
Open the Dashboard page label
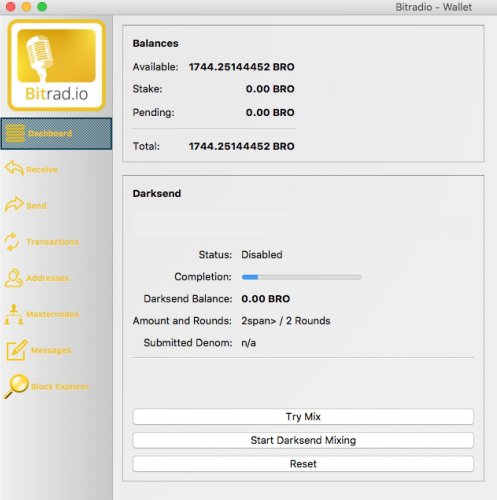coord(50,133)
